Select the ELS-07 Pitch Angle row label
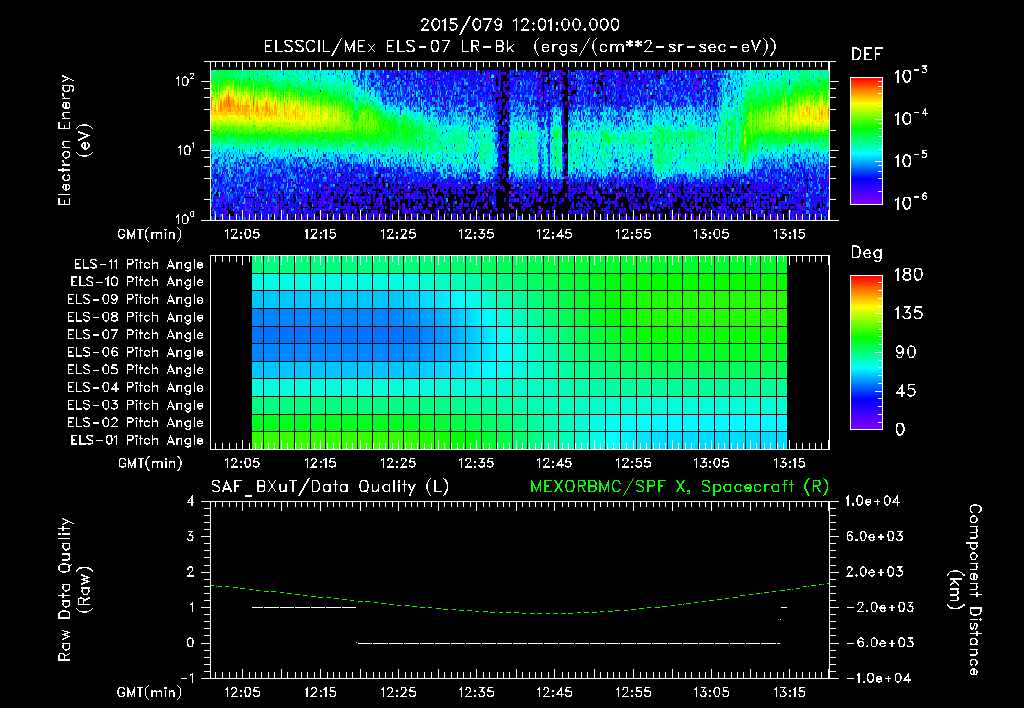The image size is (1024, 708). pos(136,334)
